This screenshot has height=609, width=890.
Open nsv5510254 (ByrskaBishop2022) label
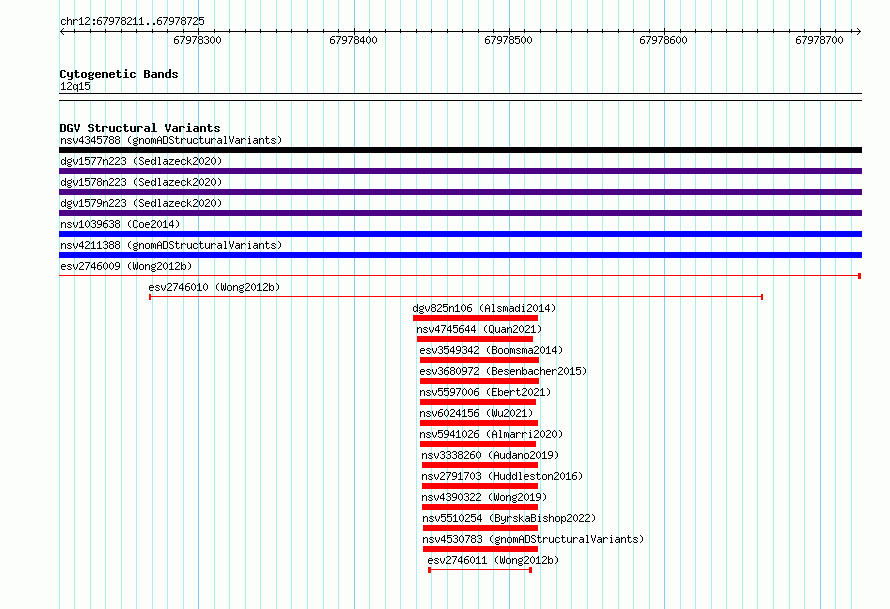(x=509, y=518)
